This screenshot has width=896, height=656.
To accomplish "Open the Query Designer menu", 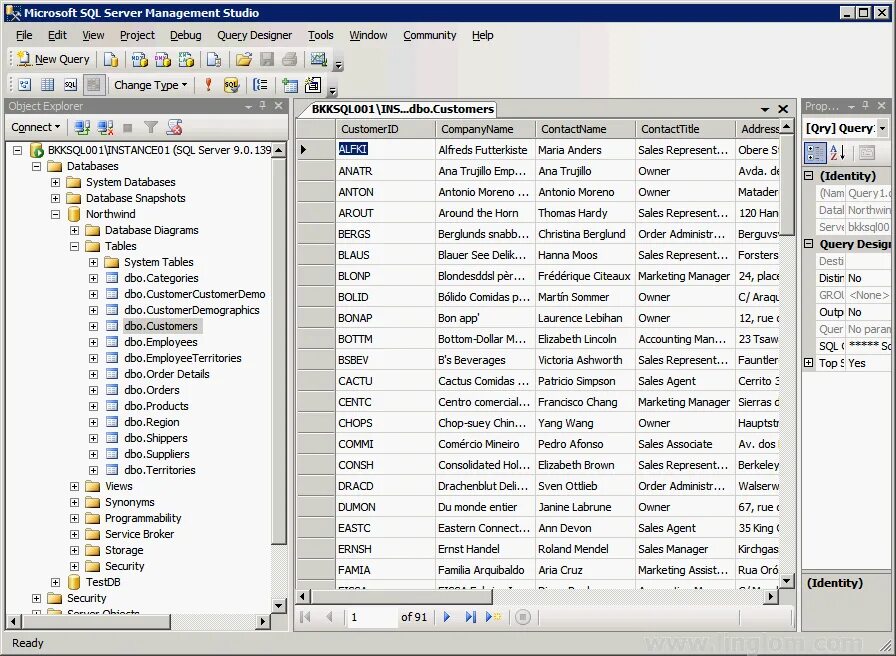I will (x=254, y=35).
